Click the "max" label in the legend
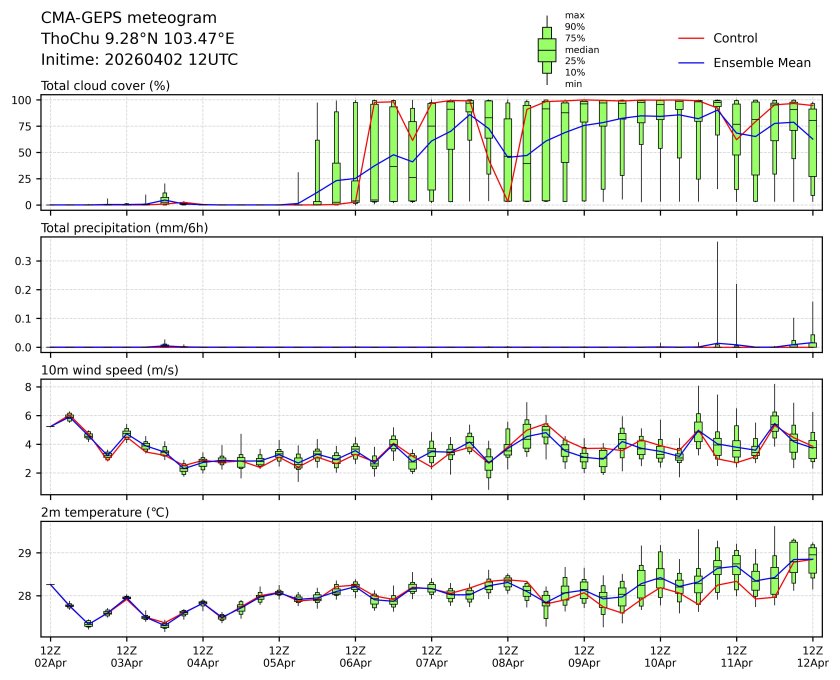The image size is (840, 680). (574, 16)
